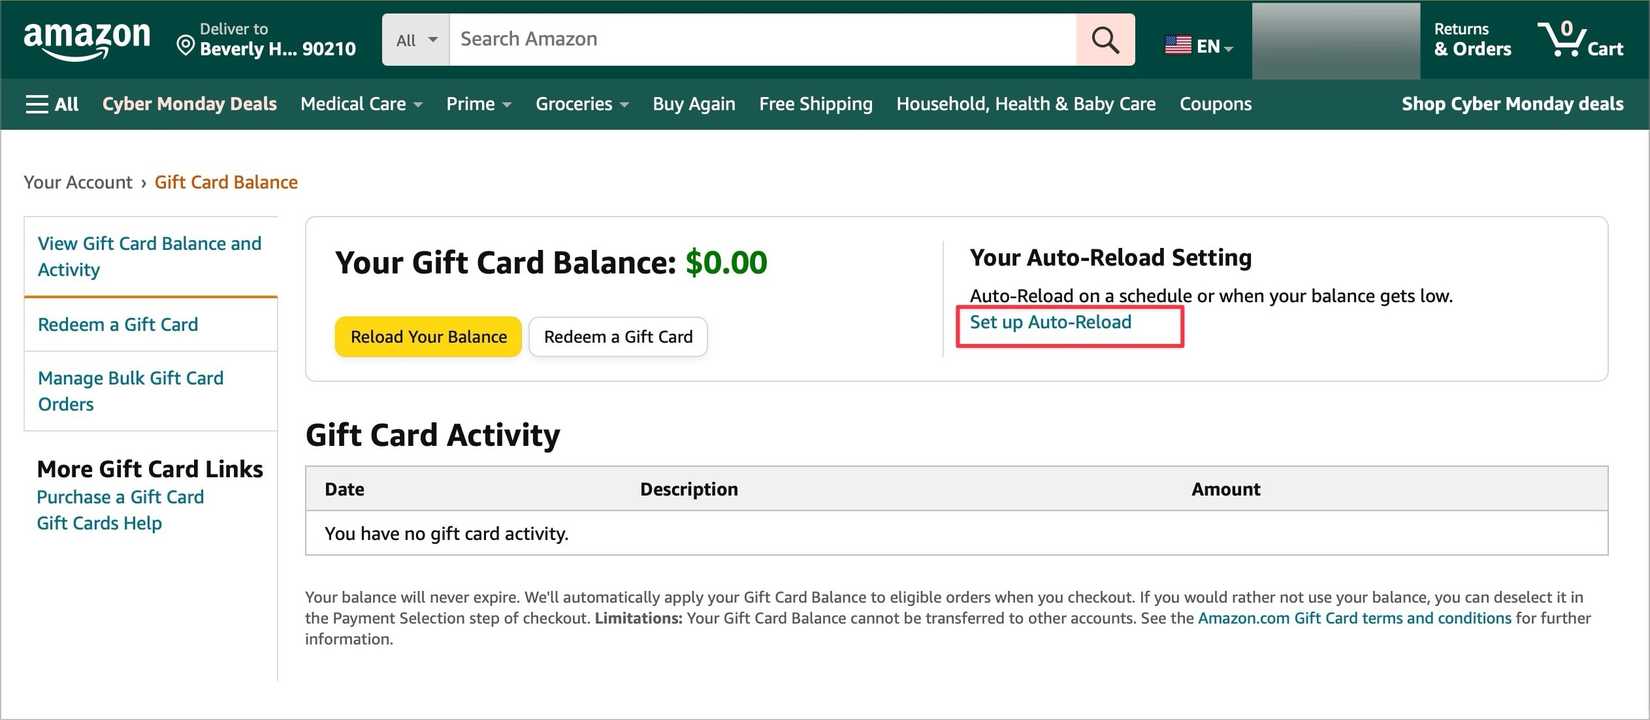Open Returns & Orders

coord(1470,40)
